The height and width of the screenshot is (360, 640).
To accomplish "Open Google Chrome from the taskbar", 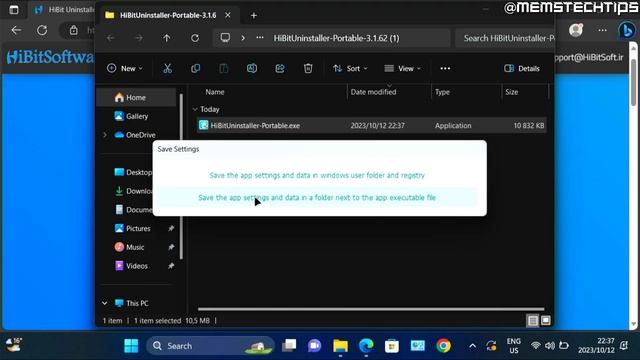I will click(443, 346).
